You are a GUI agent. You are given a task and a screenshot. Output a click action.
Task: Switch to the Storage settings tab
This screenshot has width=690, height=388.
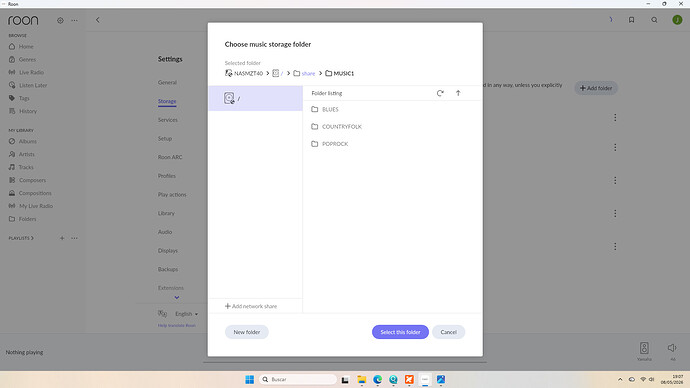pyautogui.click(x=167, y=101)
